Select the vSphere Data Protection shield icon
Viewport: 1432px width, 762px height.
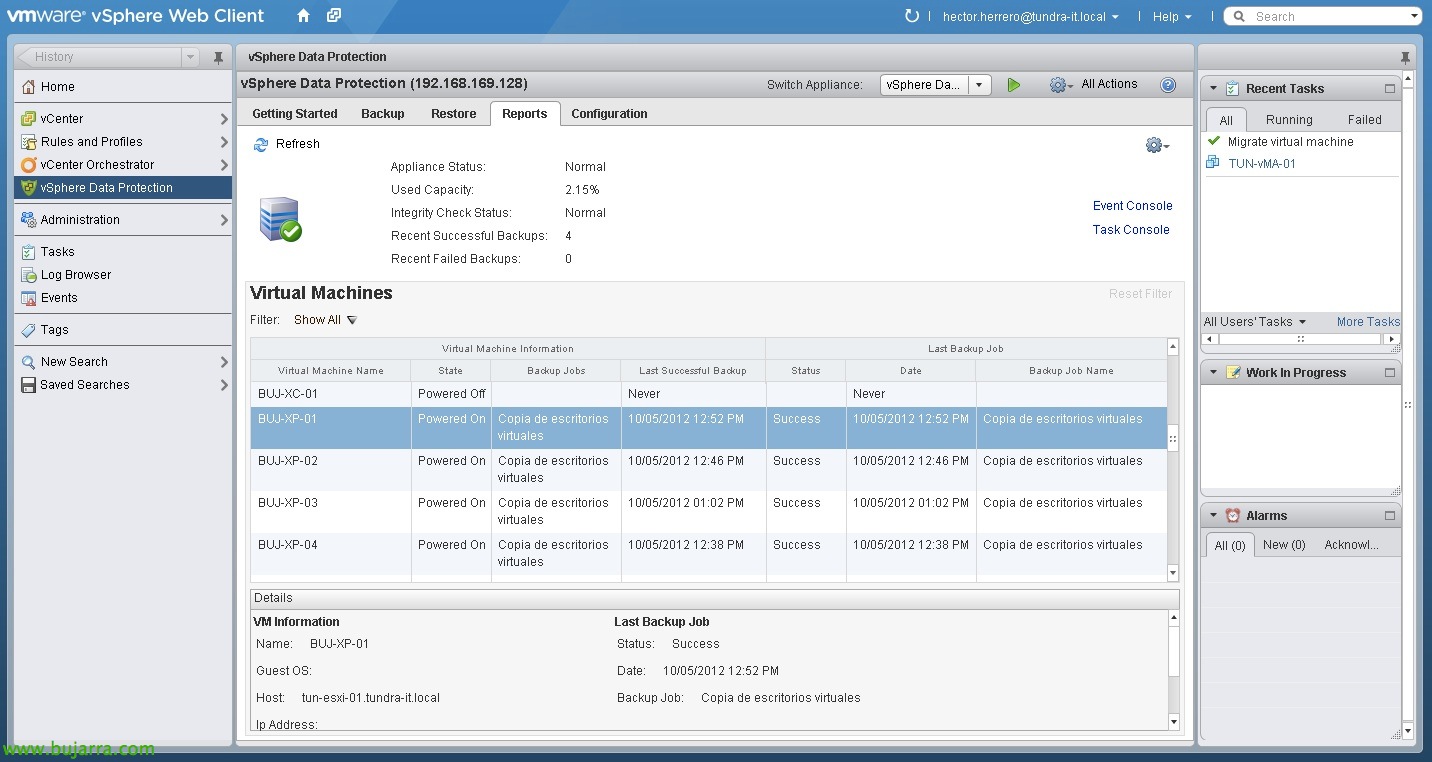tap(29, 188)
